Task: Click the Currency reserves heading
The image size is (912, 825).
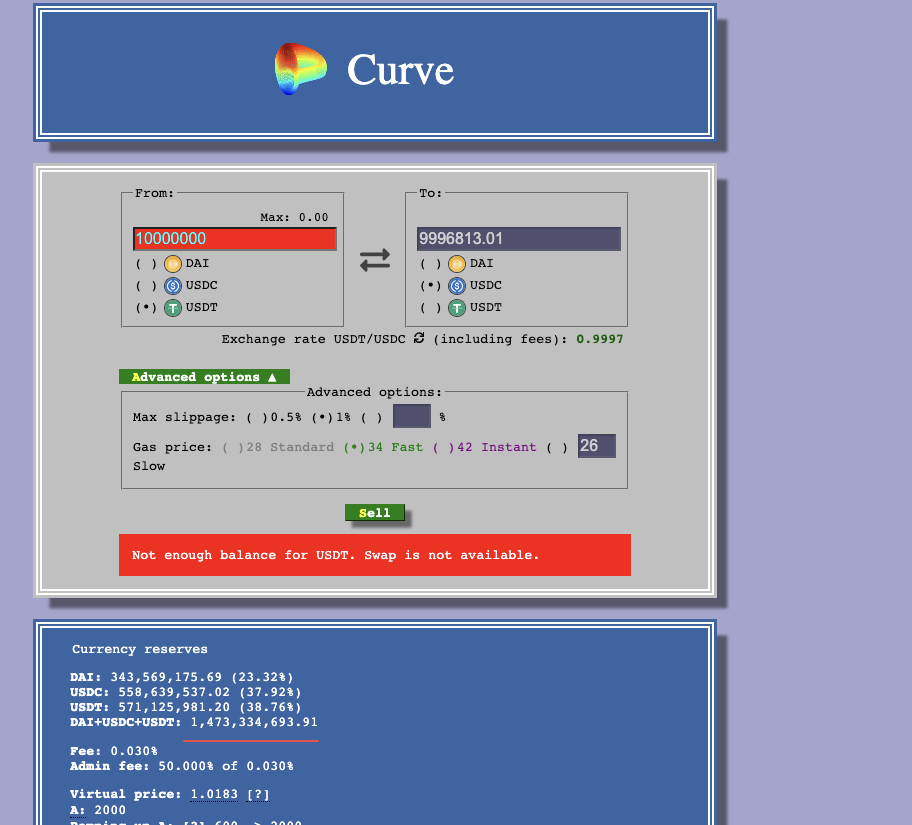Action: click(x=140, y=649)
